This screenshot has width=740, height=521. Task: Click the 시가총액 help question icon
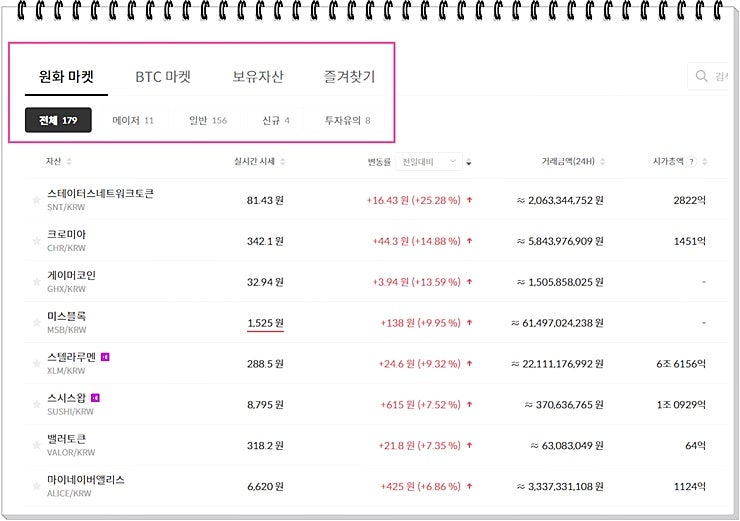pyautogui.click(x=691, y=162)
